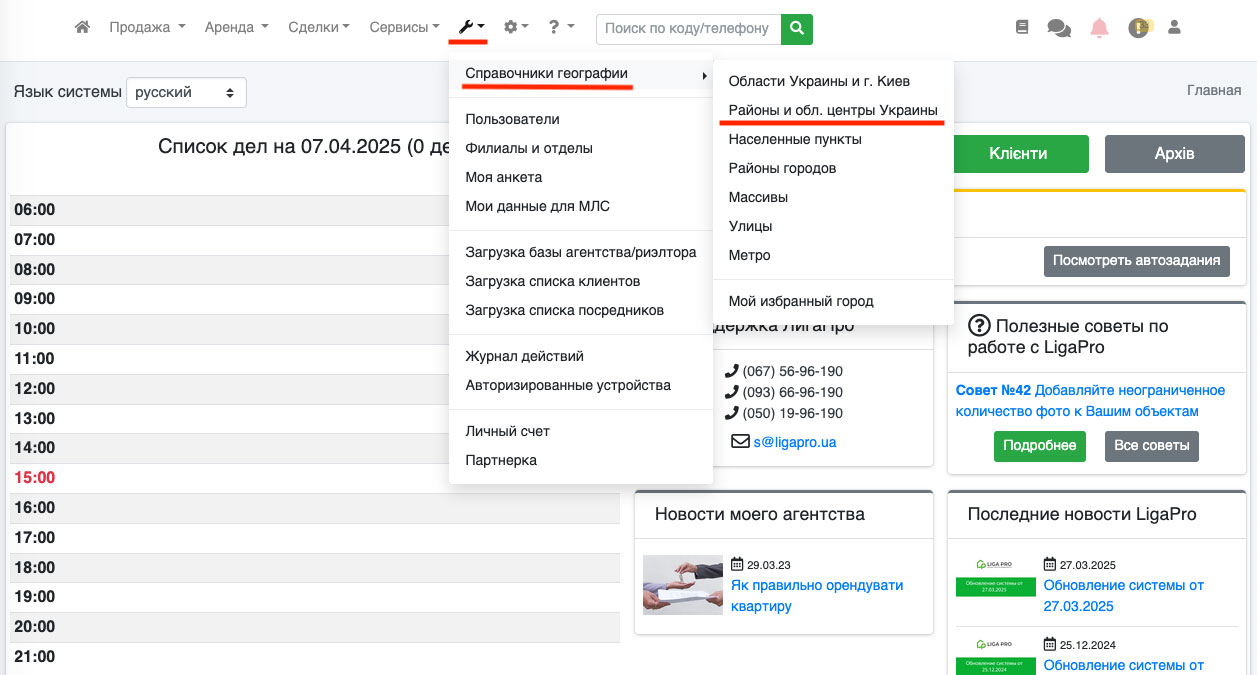Click the green Клієнти button

[1018, 154]
